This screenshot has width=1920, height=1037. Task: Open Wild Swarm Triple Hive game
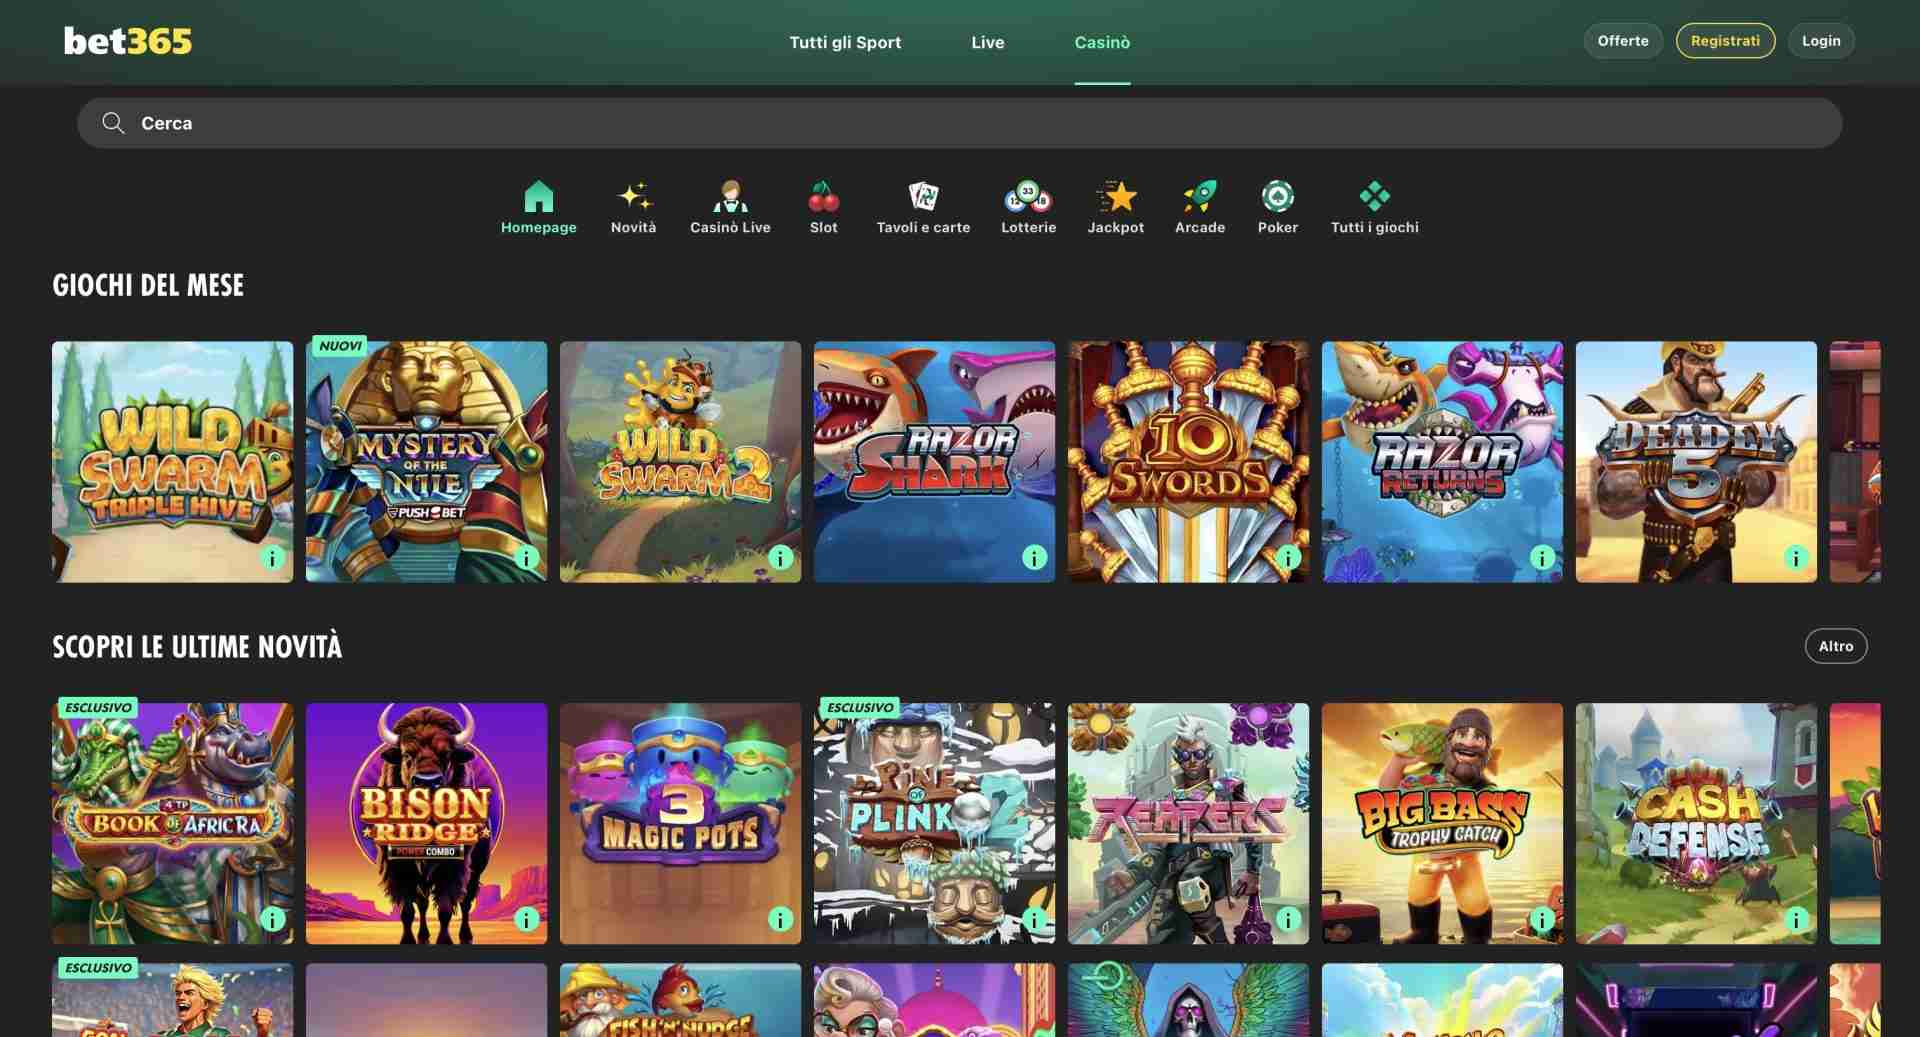coord(173,462)
